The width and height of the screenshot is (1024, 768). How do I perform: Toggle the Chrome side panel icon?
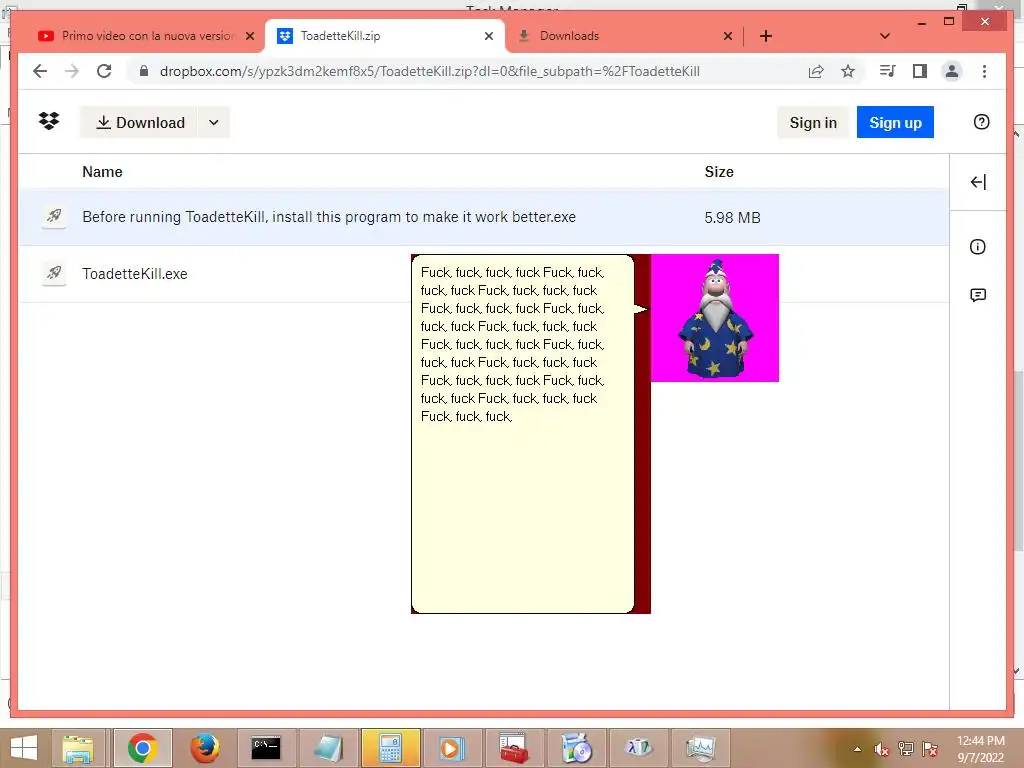point(920,71)
